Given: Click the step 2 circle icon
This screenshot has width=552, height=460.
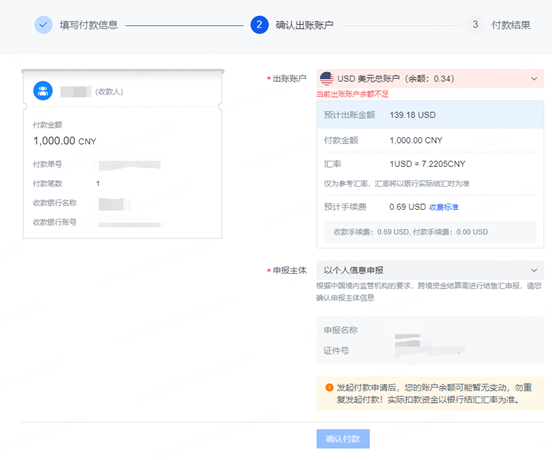Looking at the screenshot, I should (259, 25).
